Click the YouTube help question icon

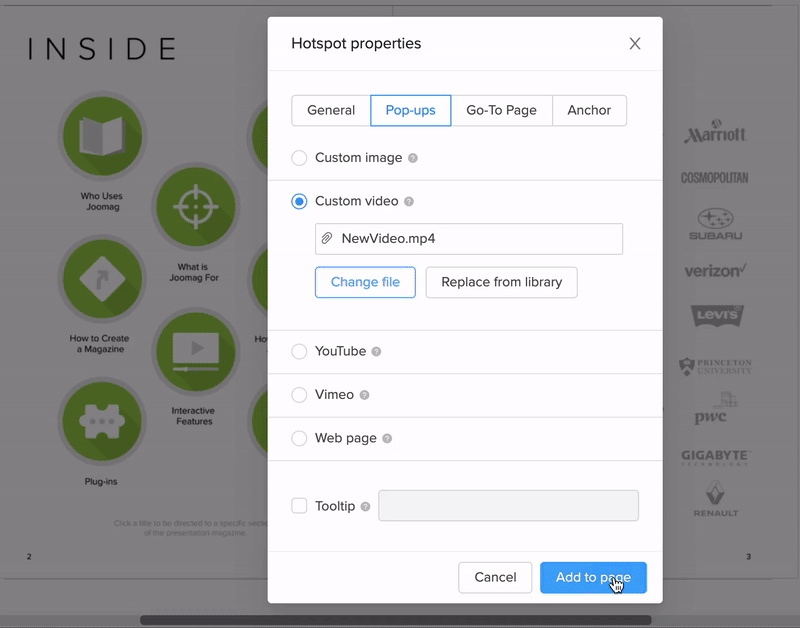(x=377, y=352)
